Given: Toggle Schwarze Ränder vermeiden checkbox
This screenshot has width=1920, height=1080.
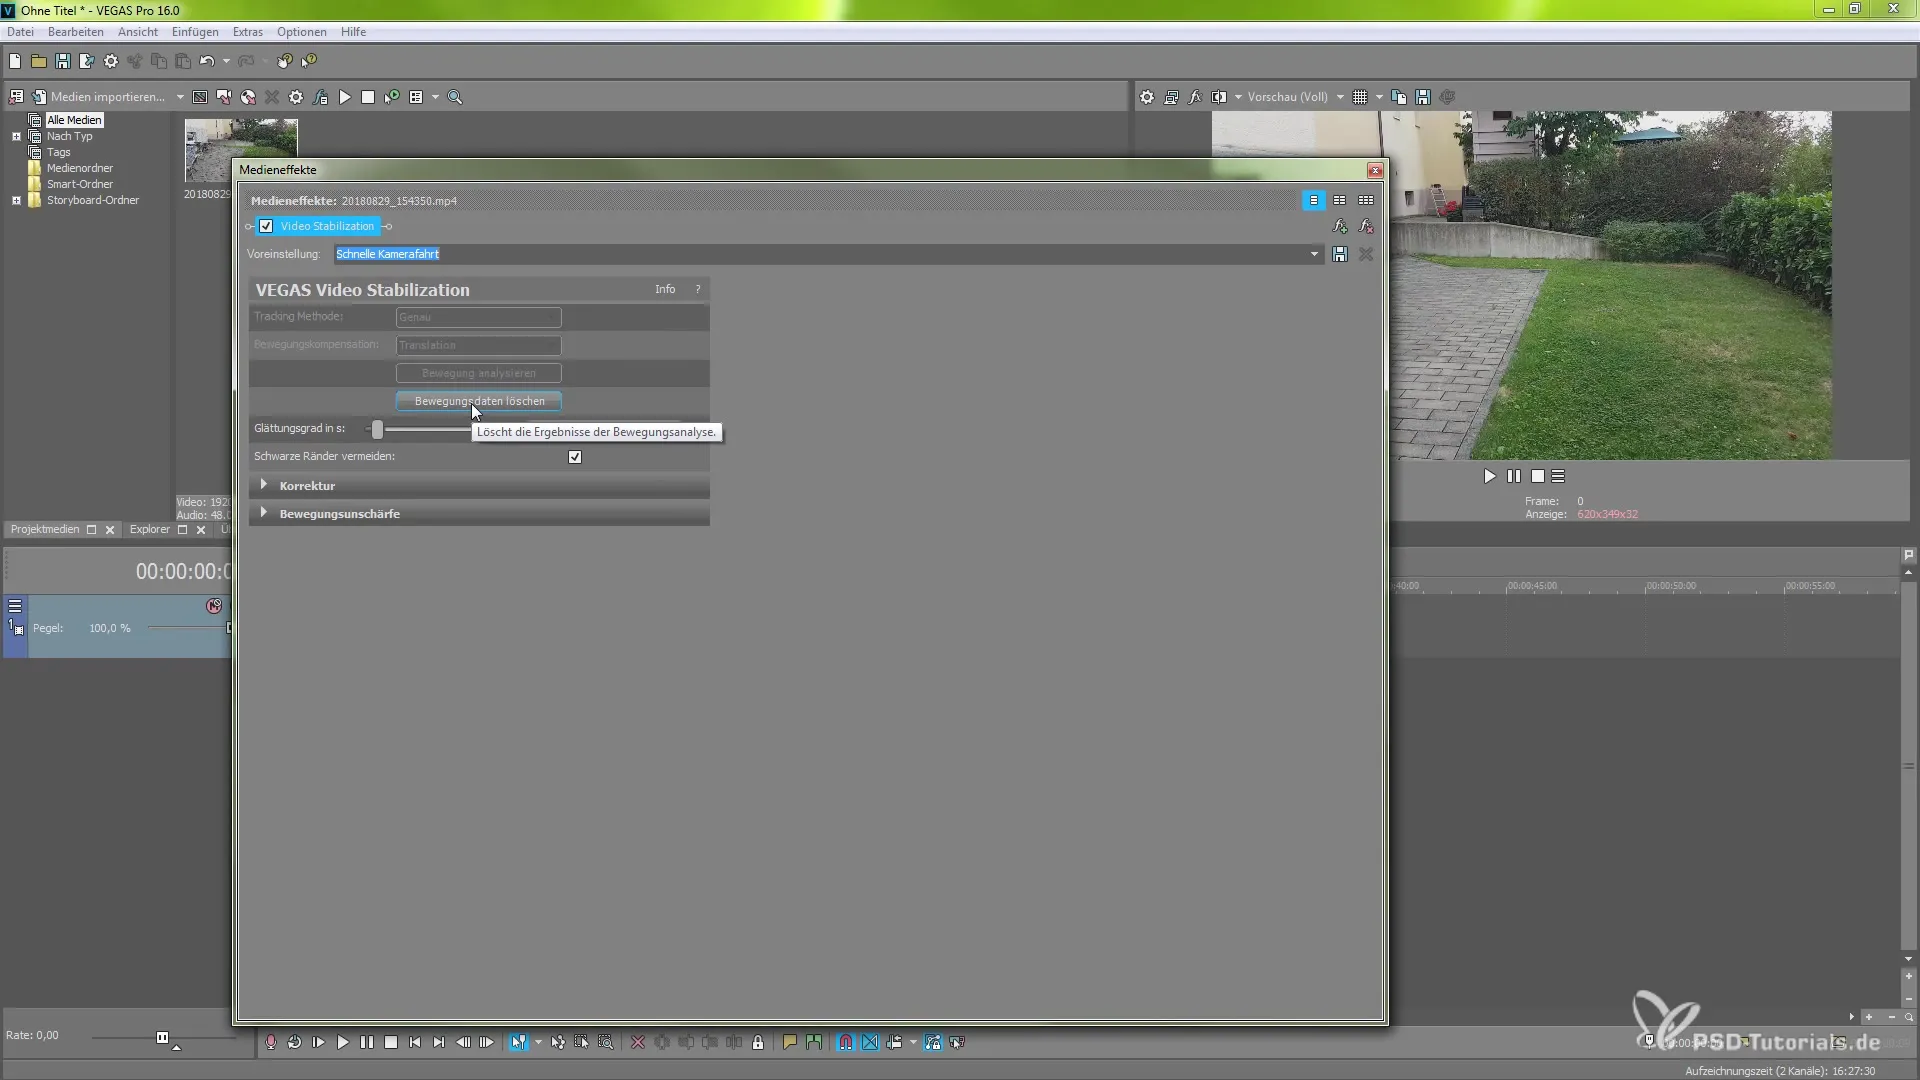Looking at the screenshot, I should click(575, 457).
